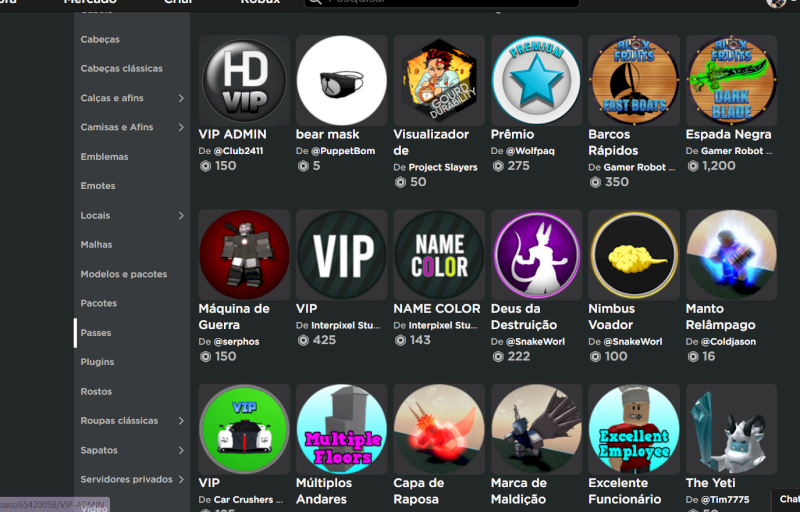Select the Cabeças category
Screen dimensions: 800x512
(x=100, y=39)
